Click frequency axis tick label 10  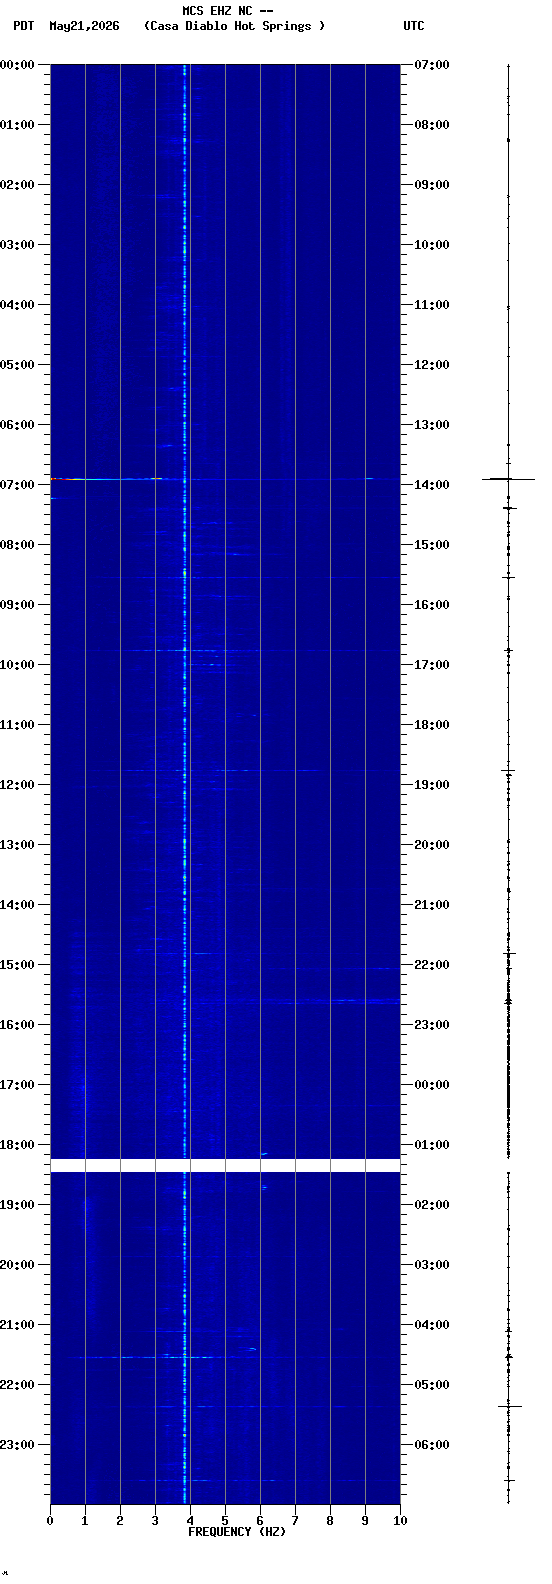400,1521
